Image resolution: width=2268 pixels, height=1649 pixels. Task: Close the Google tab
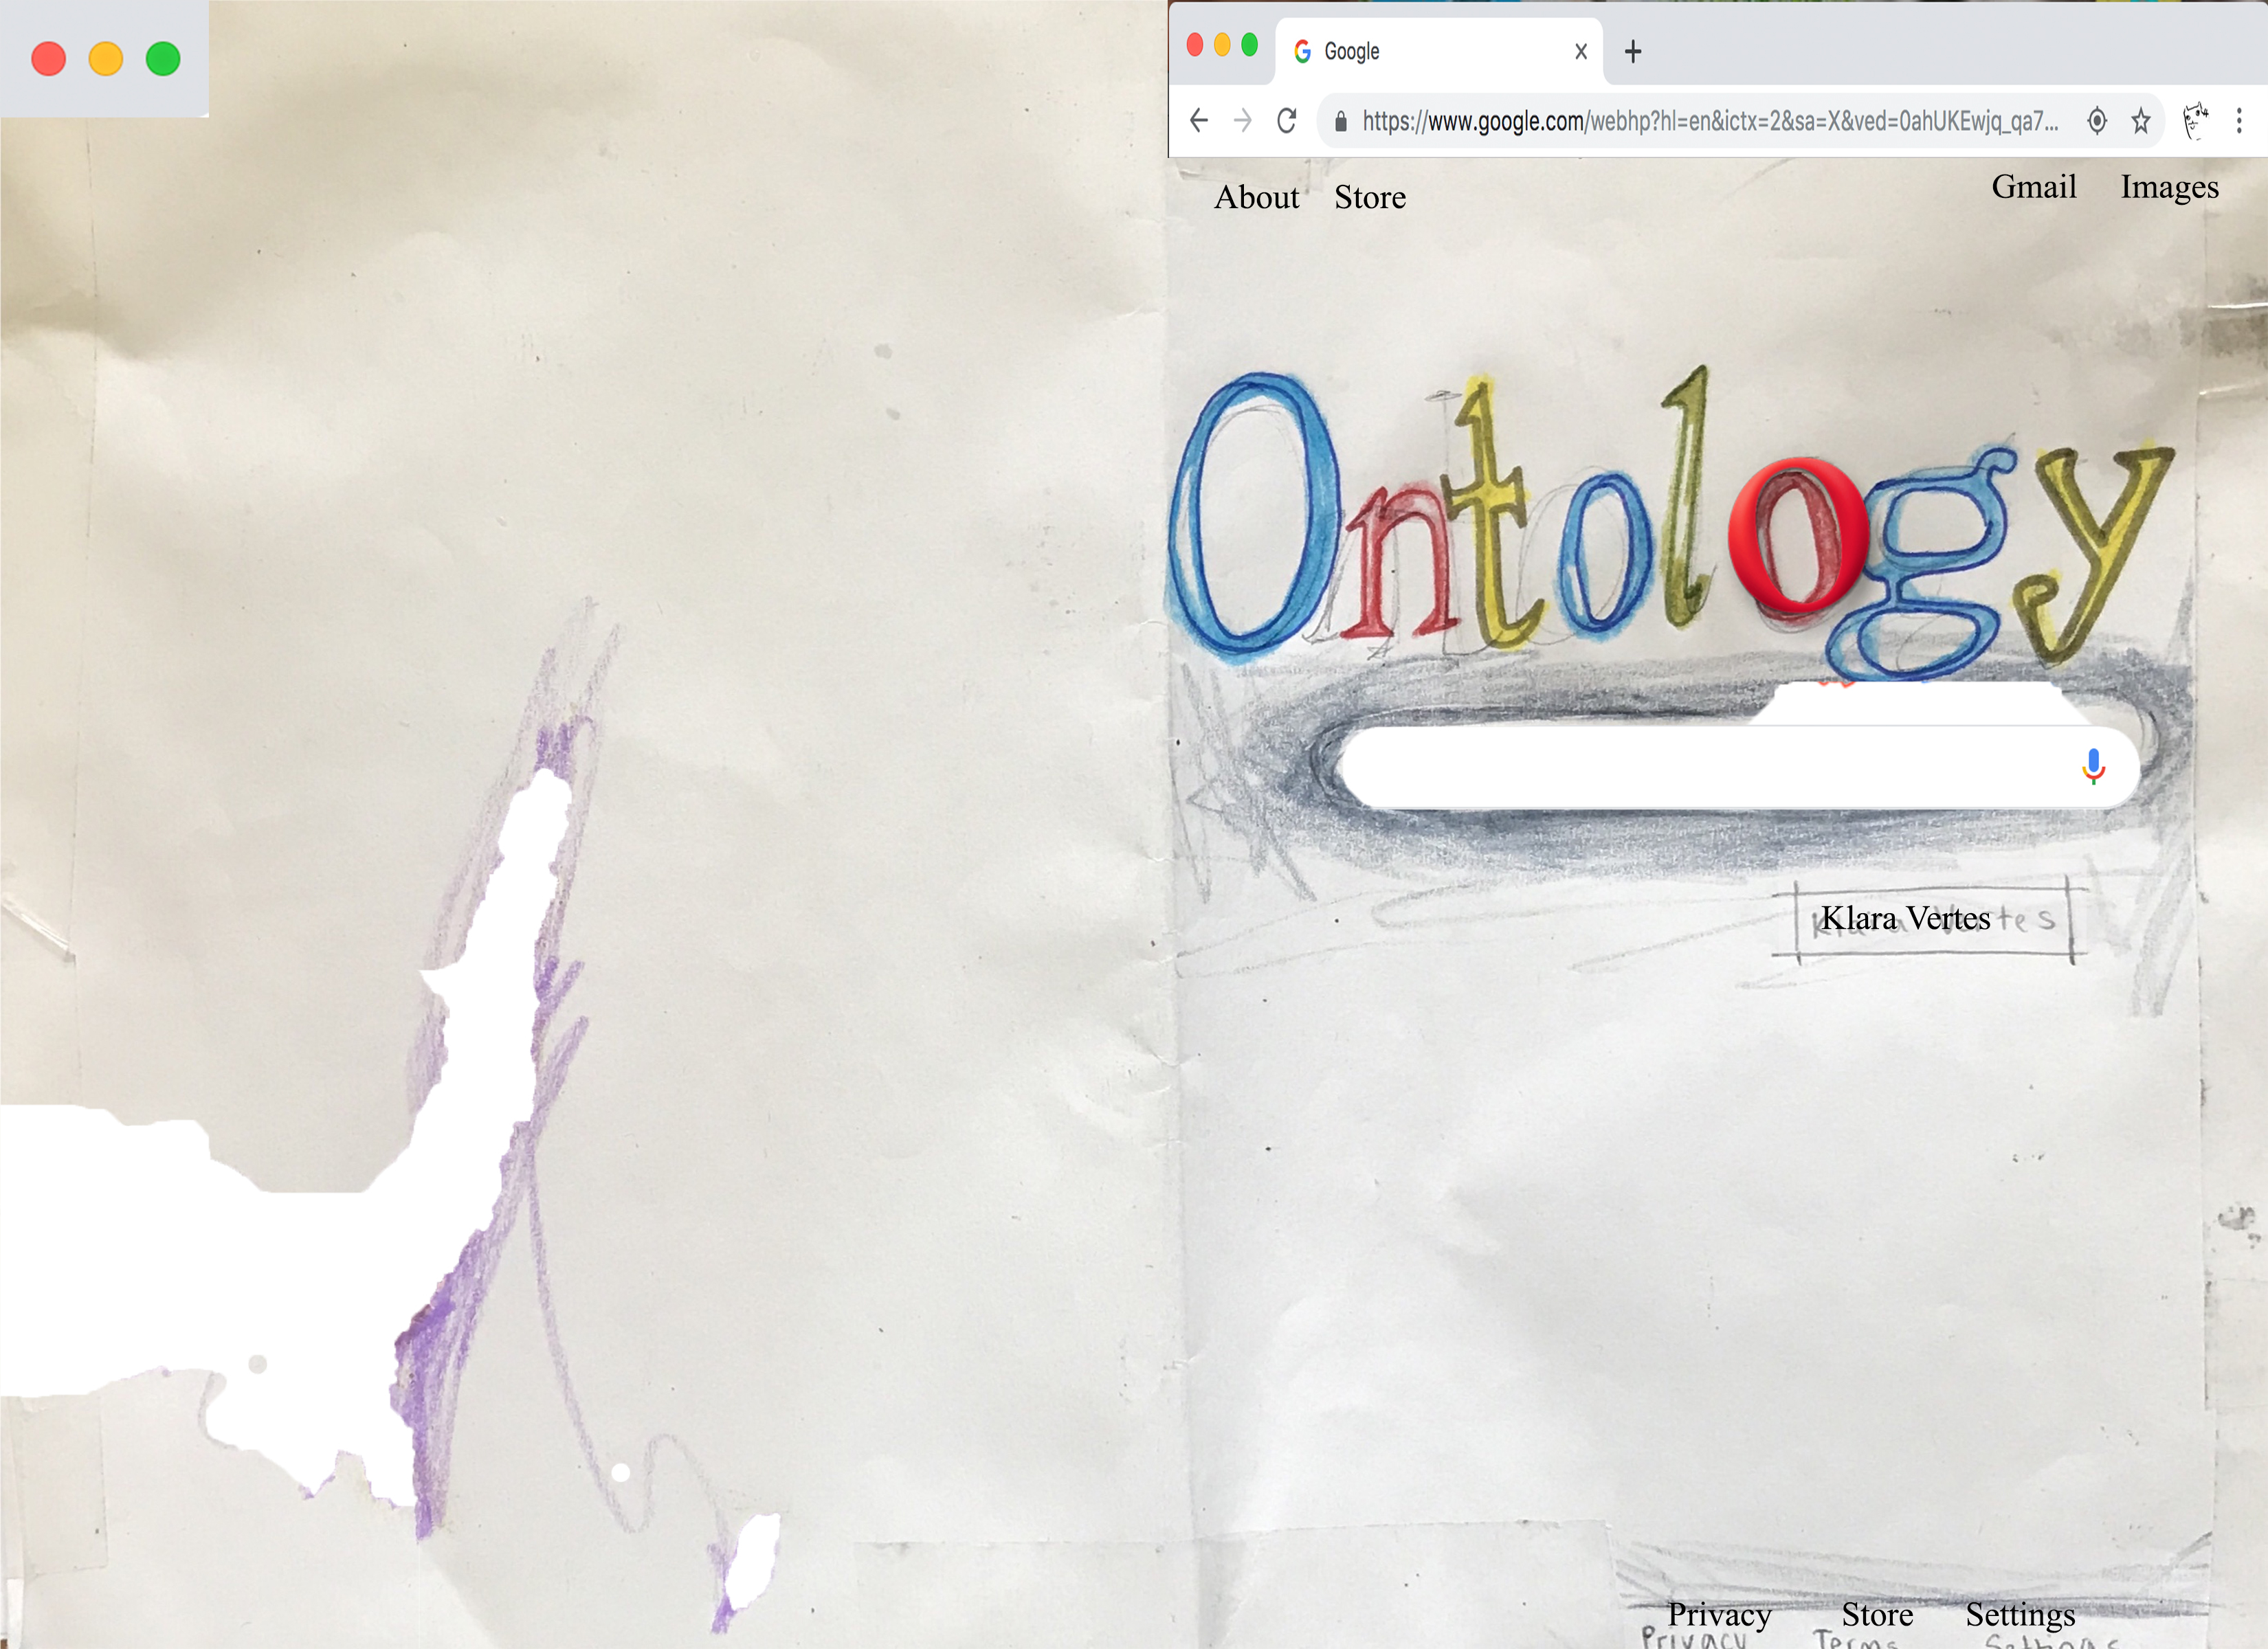point(1581,51)
